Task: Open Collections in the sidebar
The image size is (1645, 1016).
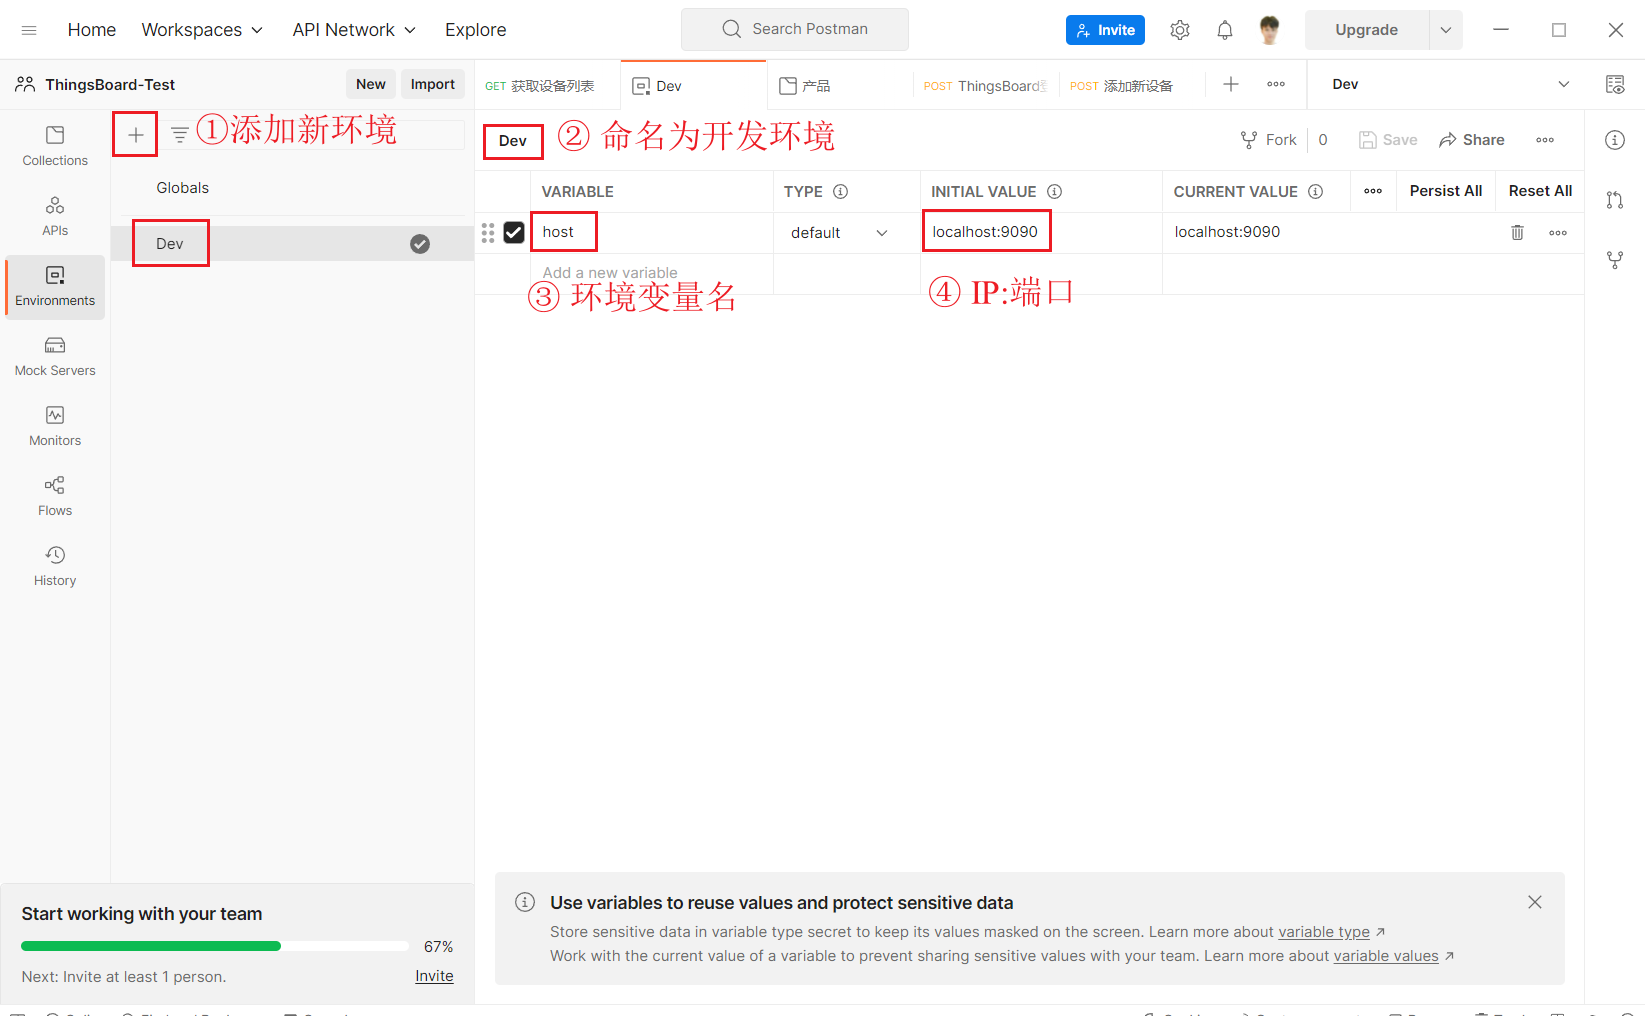Action: click(x=55, y=146)
